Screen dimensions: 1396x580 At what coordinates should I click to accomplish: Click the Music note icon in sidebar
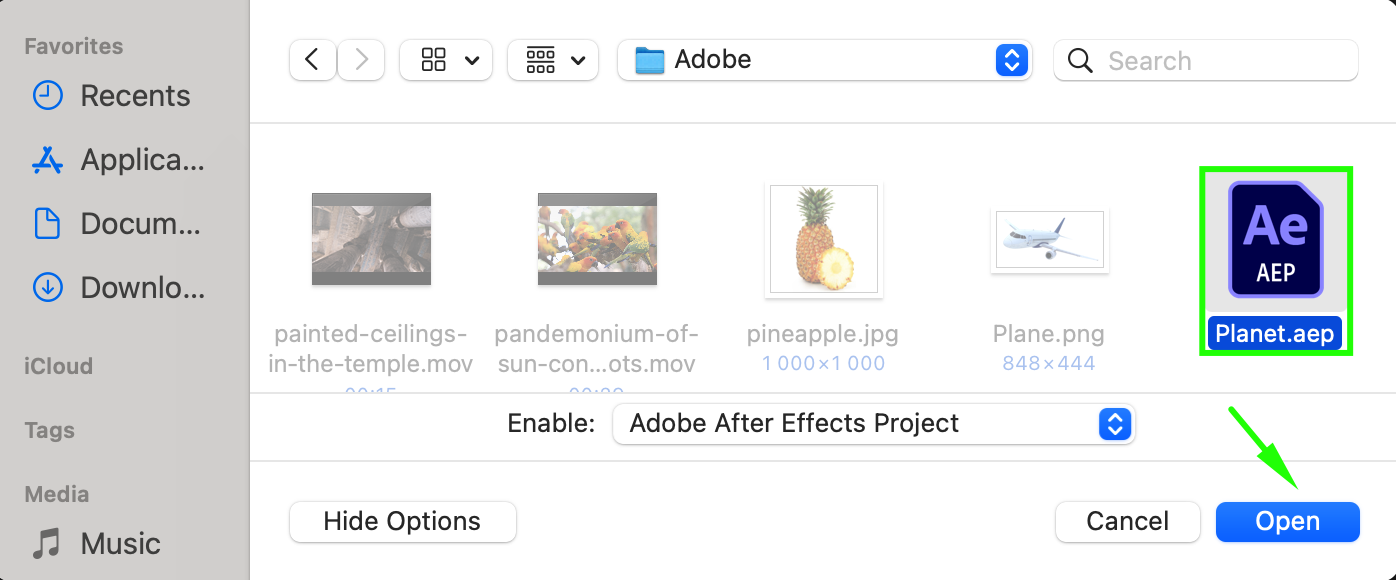tap(47, 544)
